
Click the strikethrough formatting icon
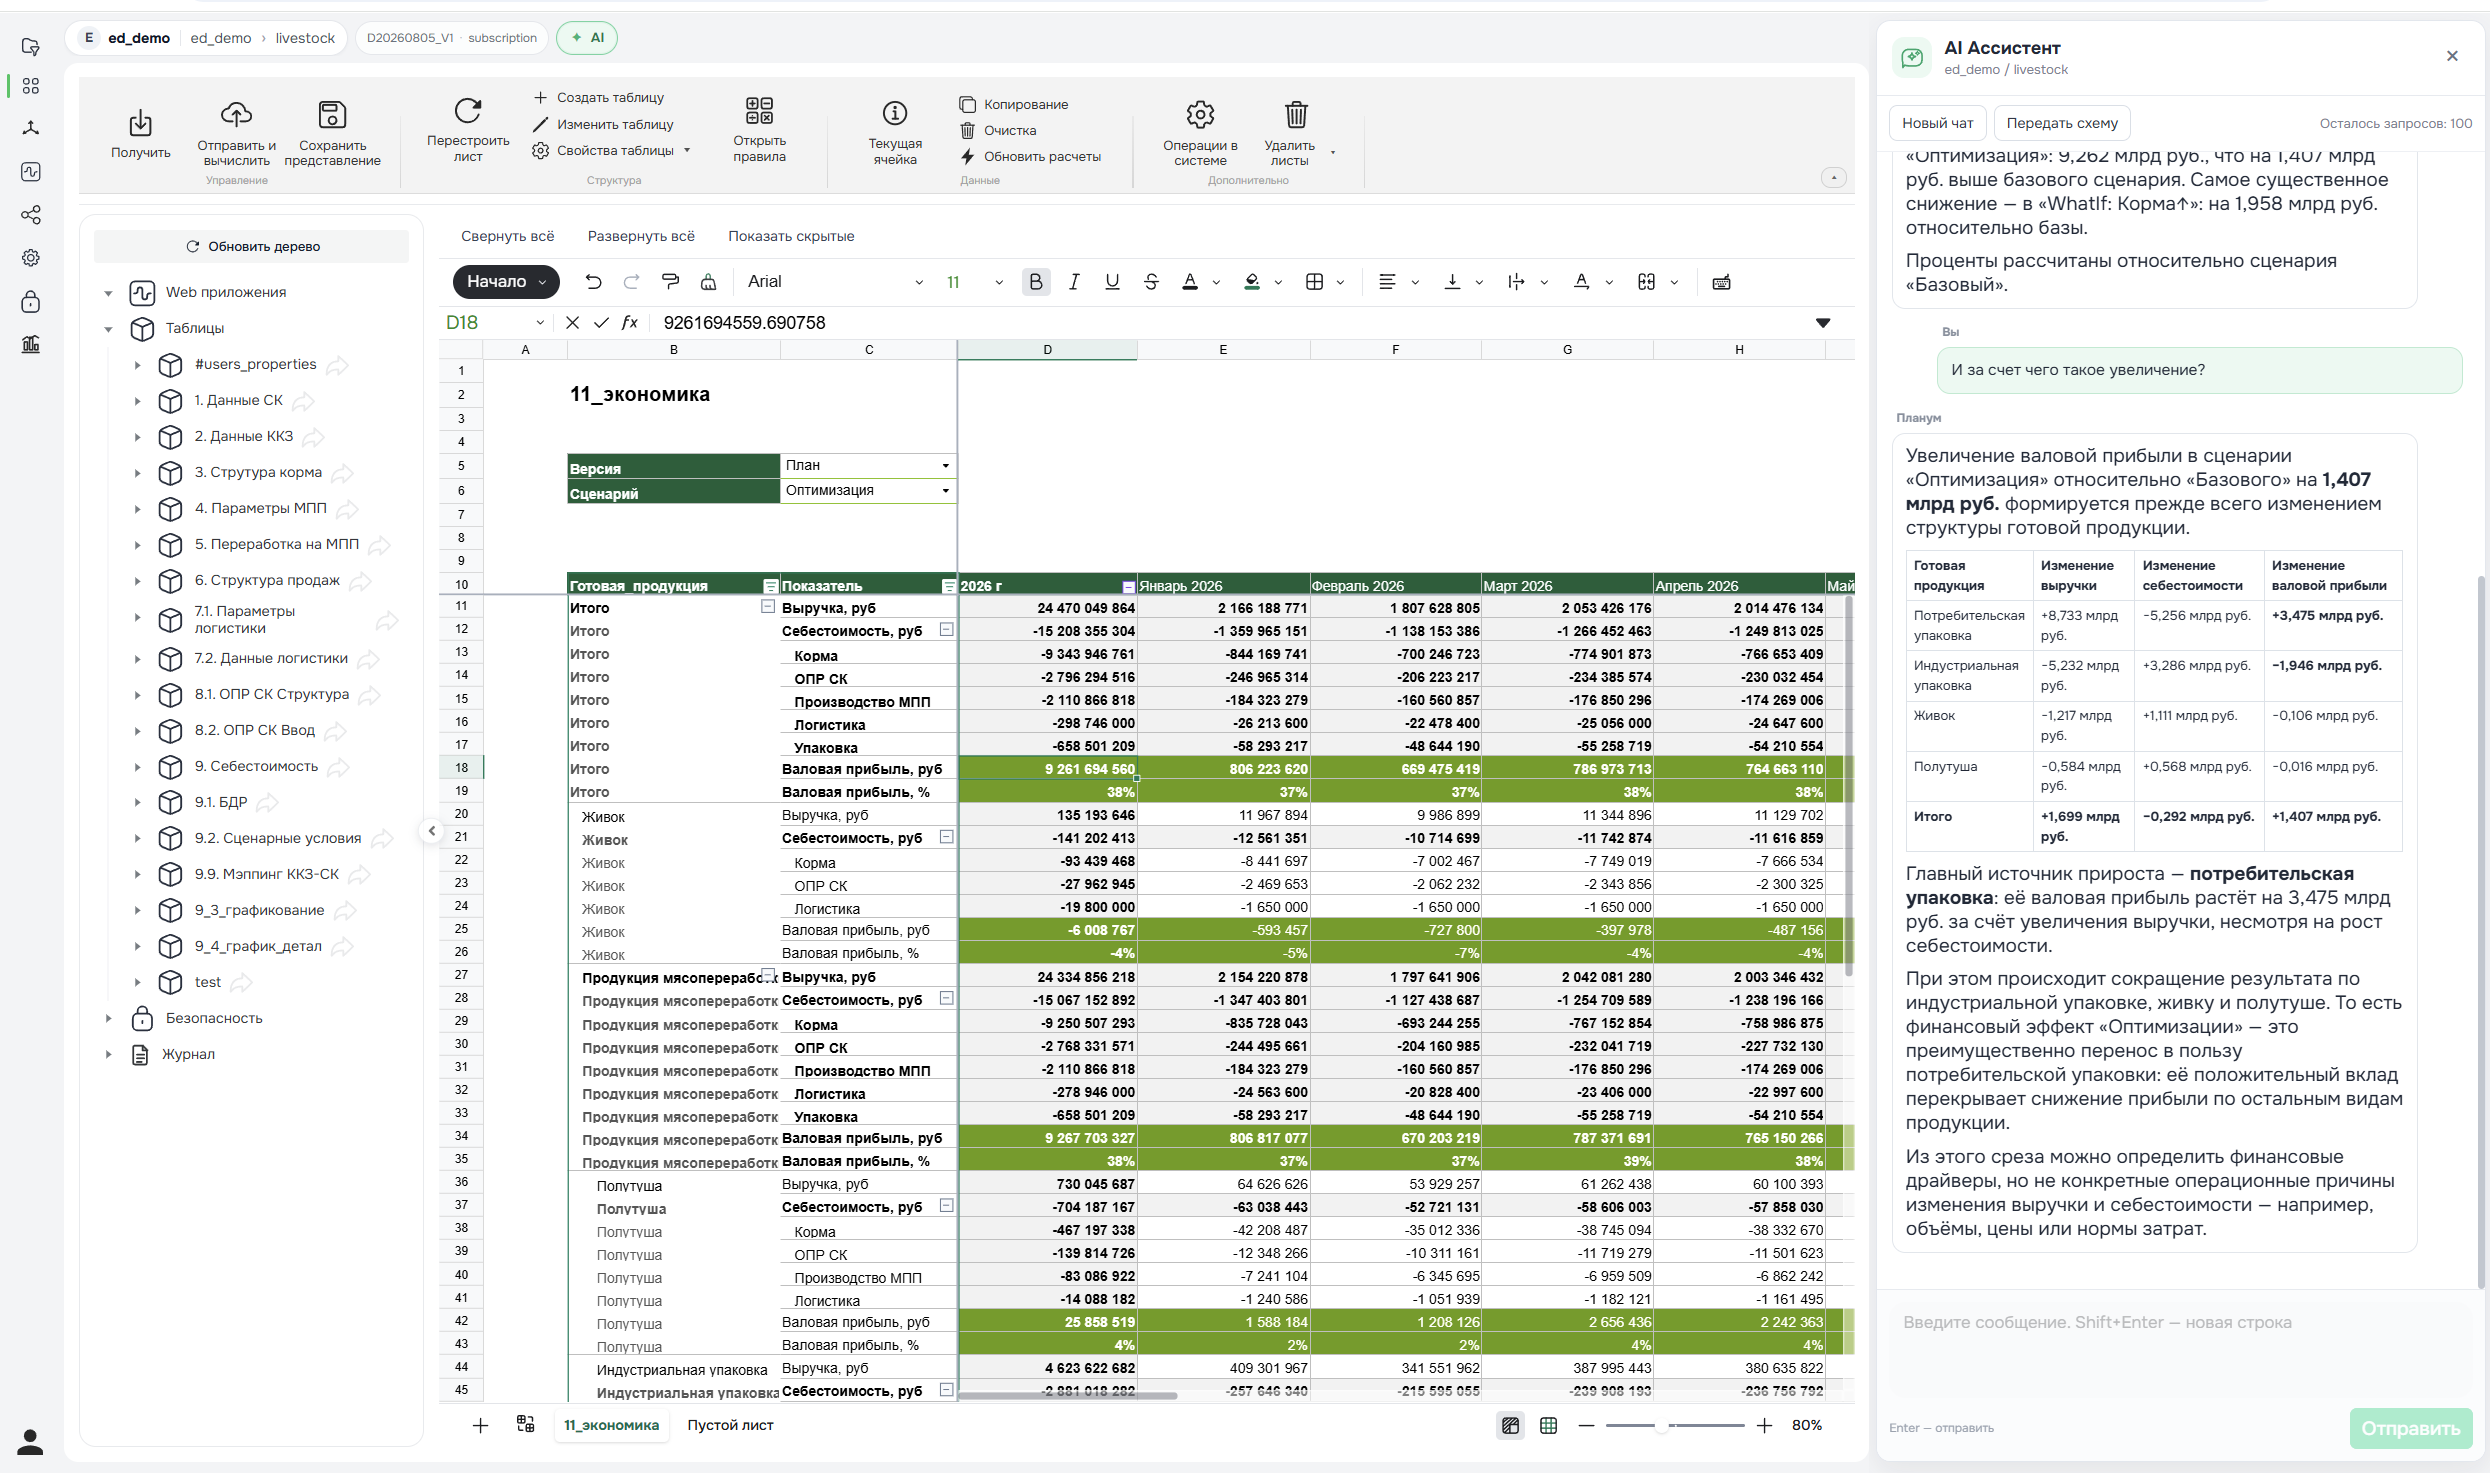click(1151, 282)
